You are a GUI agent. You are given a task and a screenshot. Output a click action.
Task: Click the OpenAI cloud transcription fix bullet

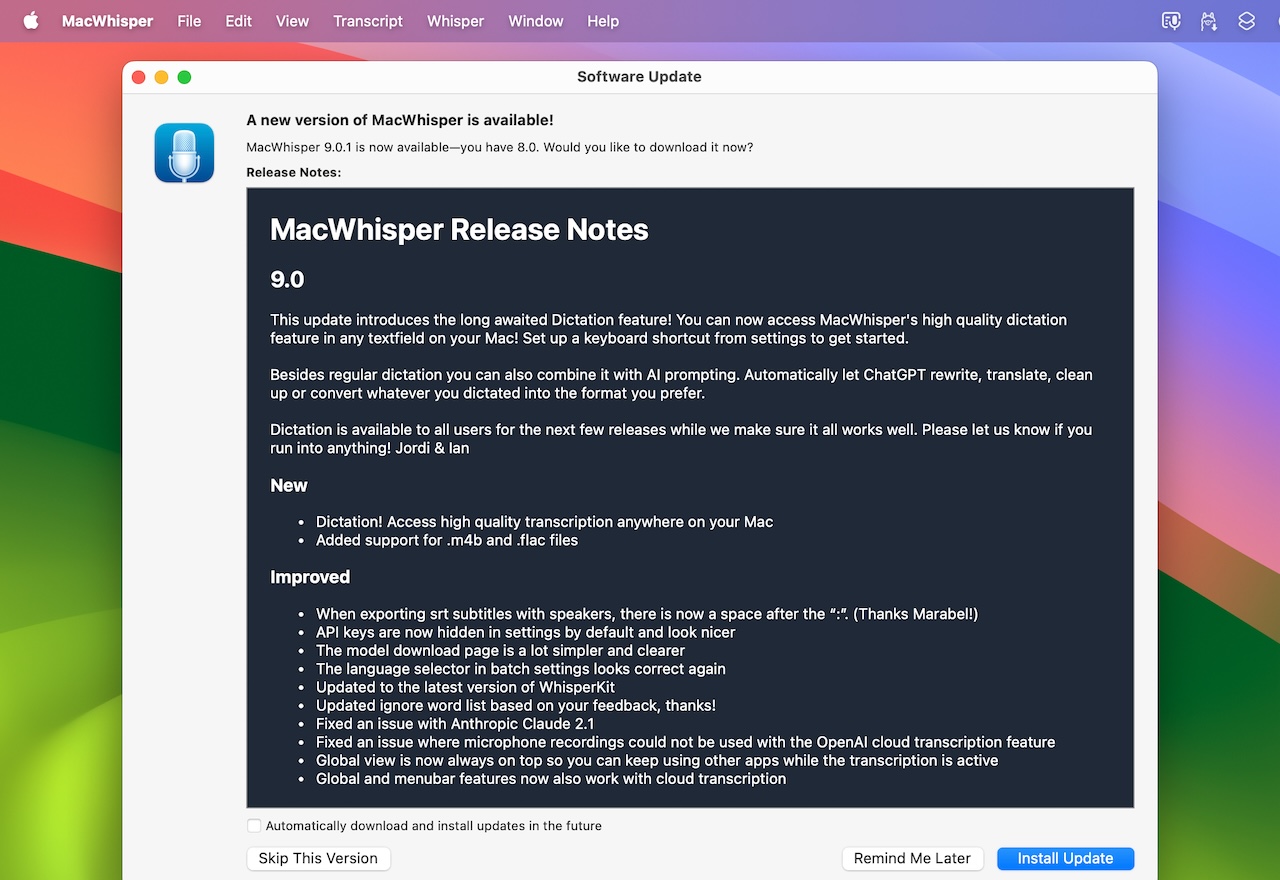685,742
